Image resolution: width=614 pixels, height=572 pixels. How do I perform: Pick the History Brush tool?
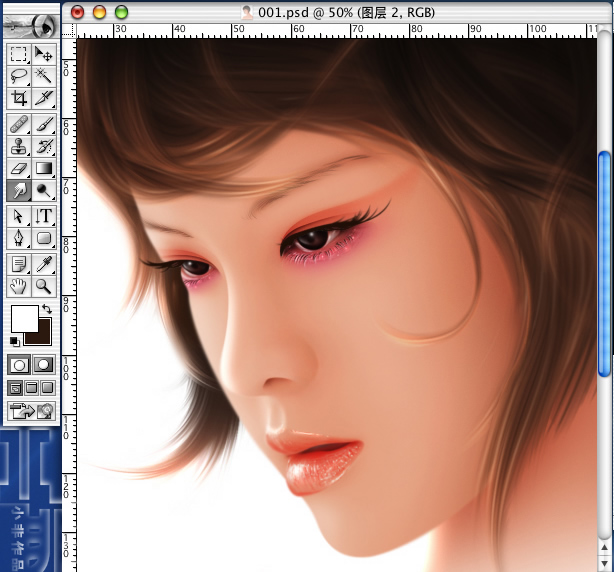pos(43,146)
